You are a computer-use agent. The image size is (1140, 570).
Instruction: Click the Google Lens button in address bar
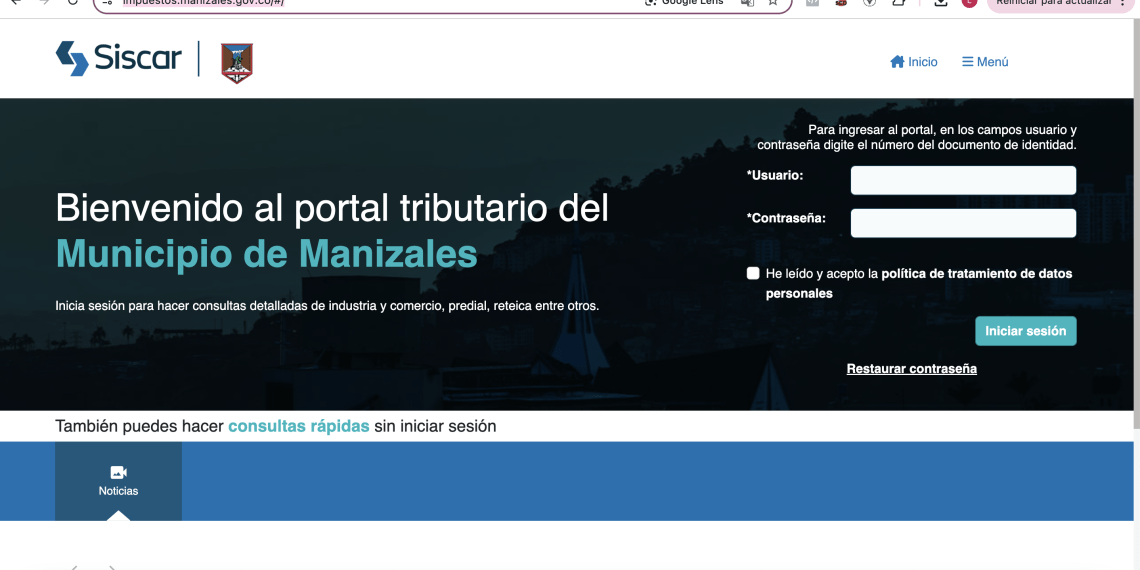click(684, 2)
